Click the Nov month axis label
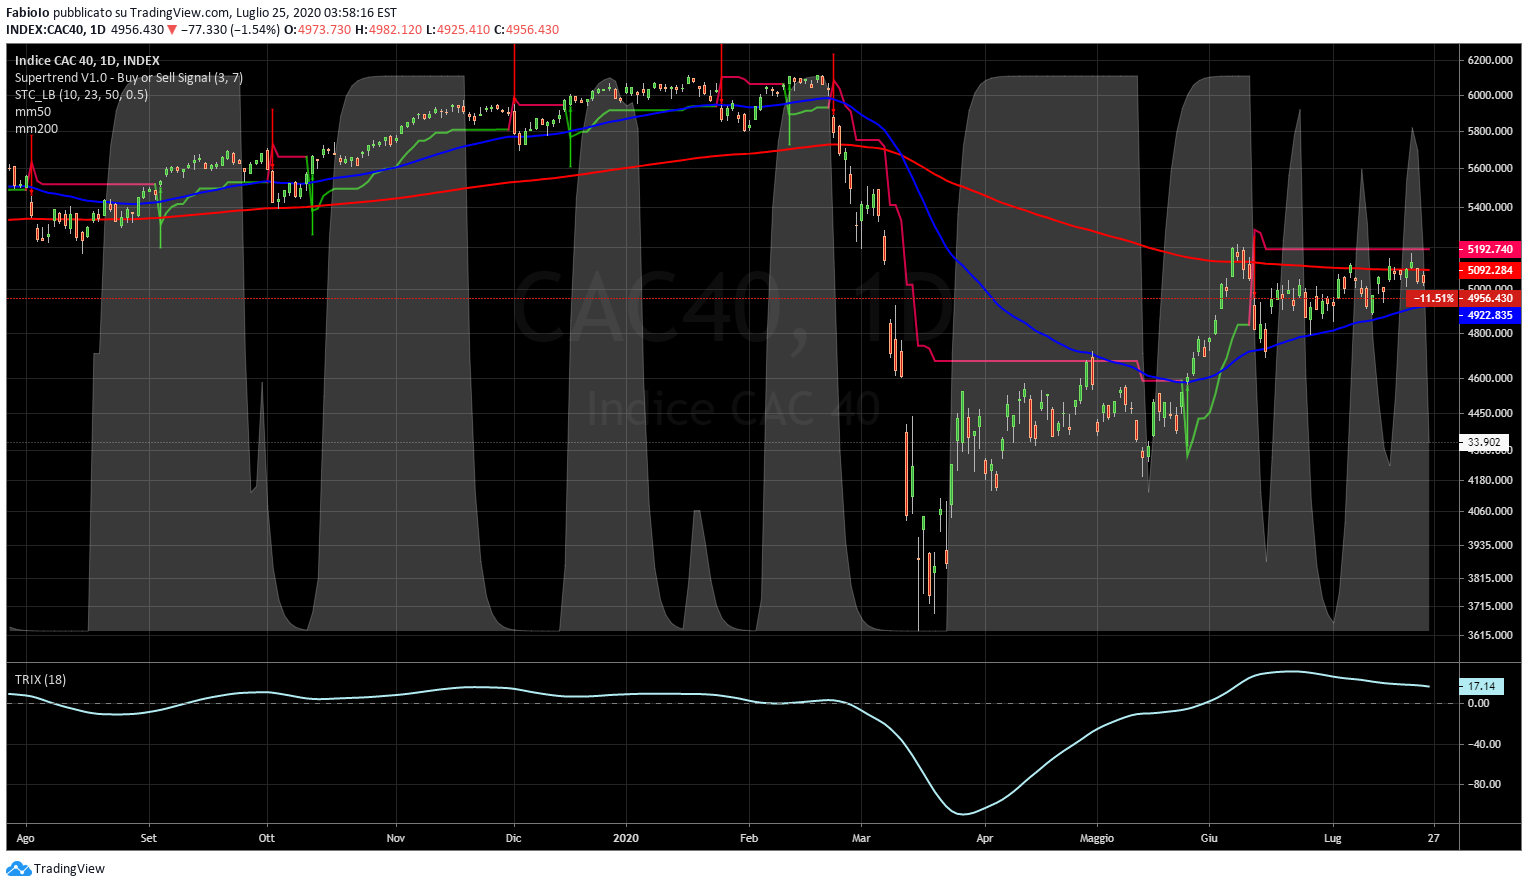This screenshot has width=1528, height=887. pos(396,838)
